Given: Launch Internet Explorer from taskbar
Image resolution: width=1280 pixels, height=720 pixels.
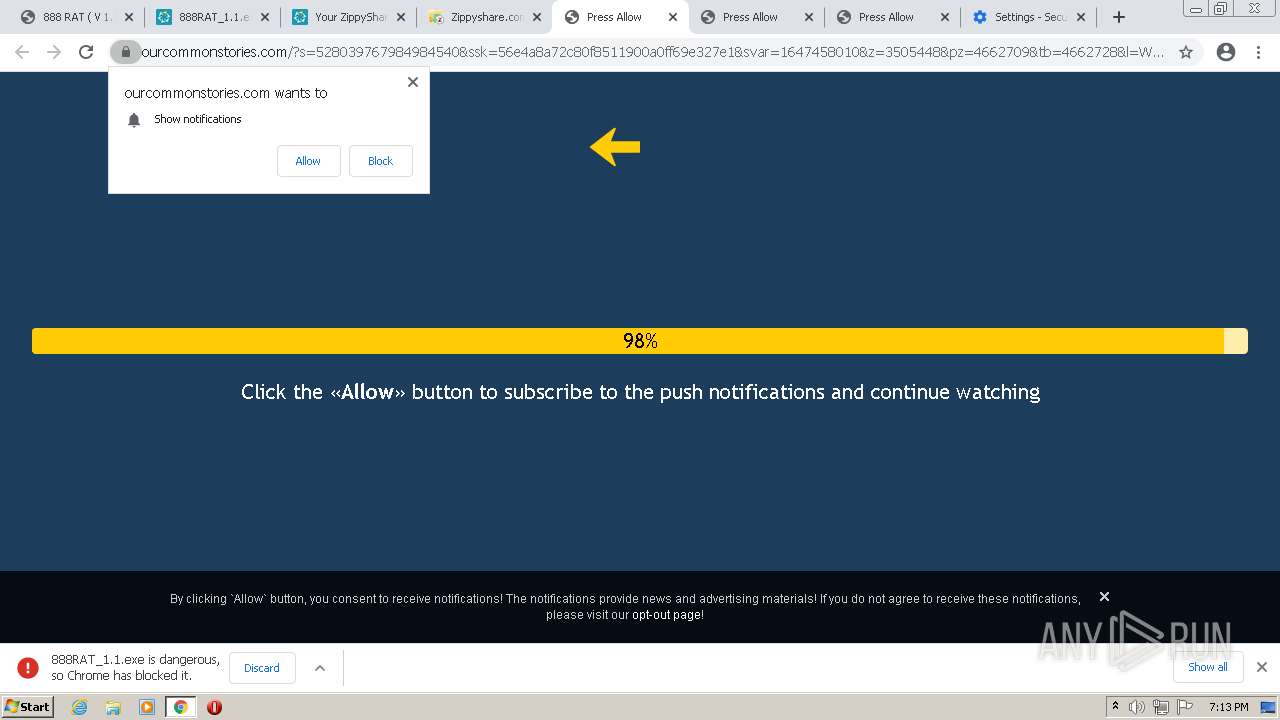Looking at the screenshot, I should tap(79, 707).
